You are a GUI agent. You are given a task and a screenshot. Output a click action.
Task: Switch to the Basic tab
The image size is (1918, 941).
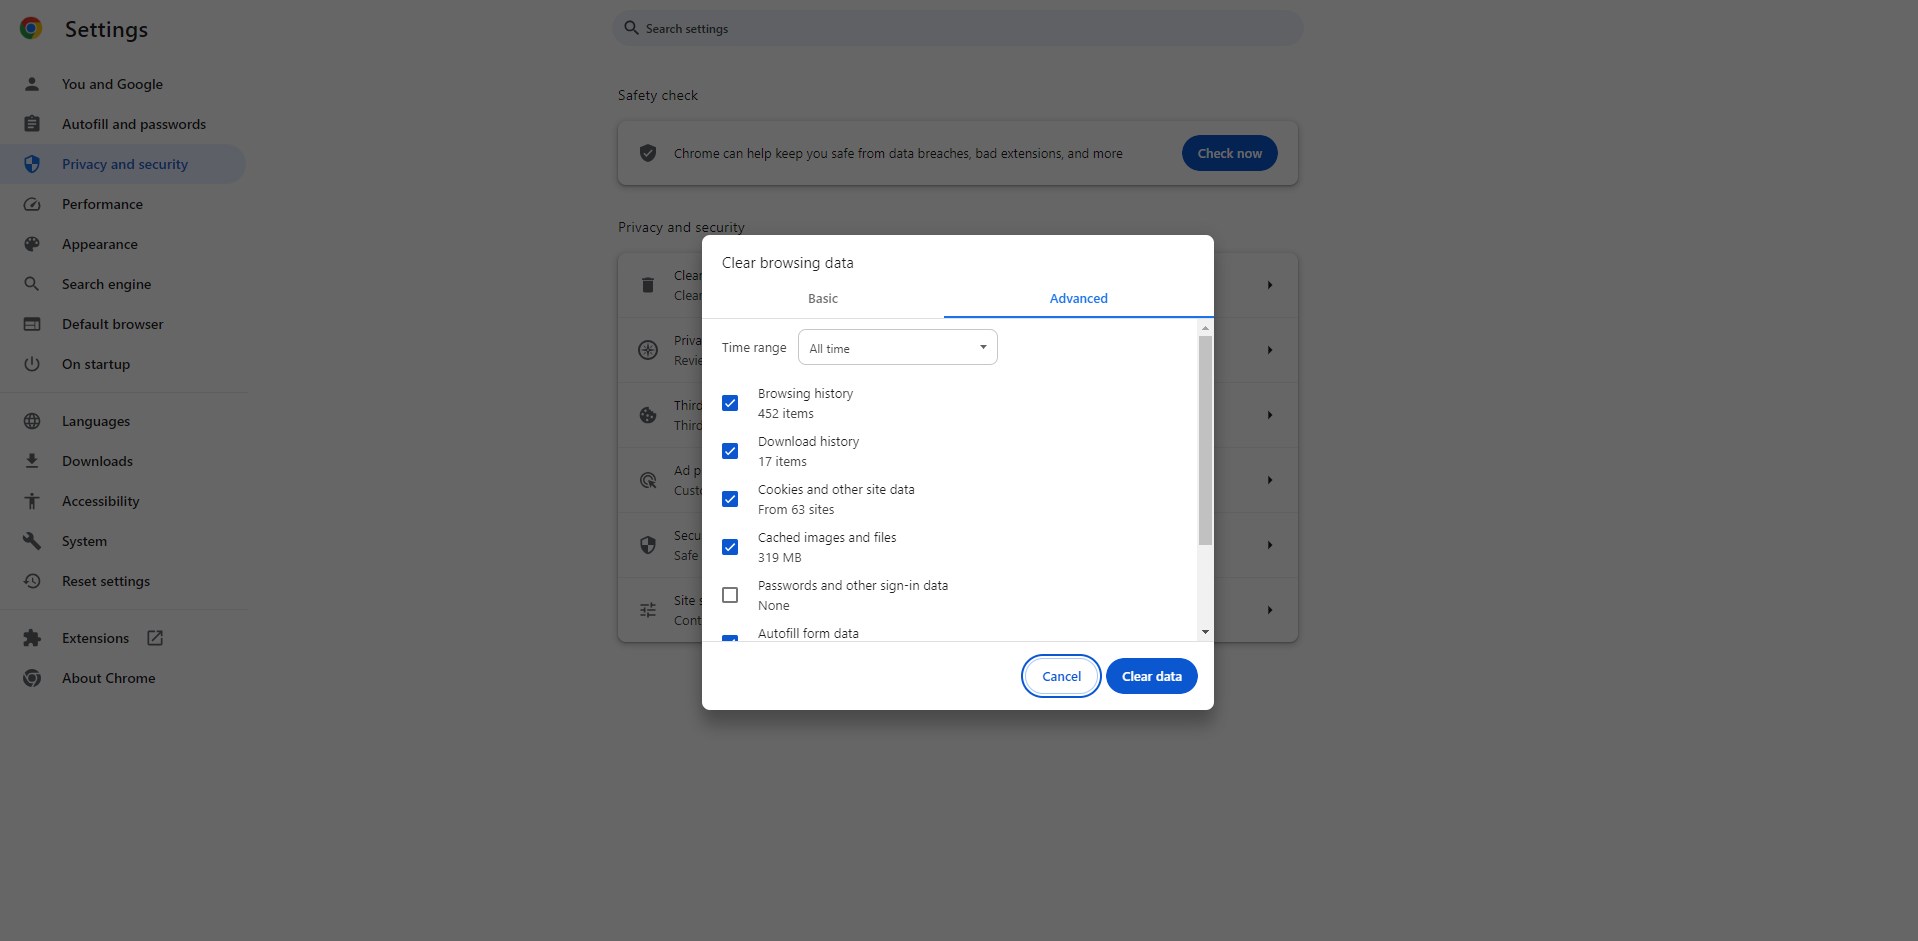coord(822,298)
